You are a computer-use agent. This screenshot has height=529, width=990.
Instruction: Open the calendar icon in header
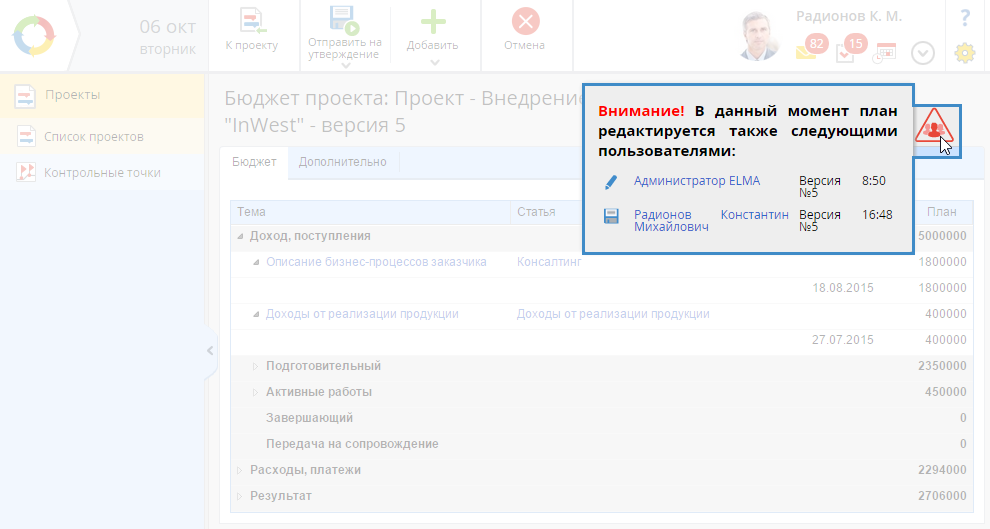885,52
